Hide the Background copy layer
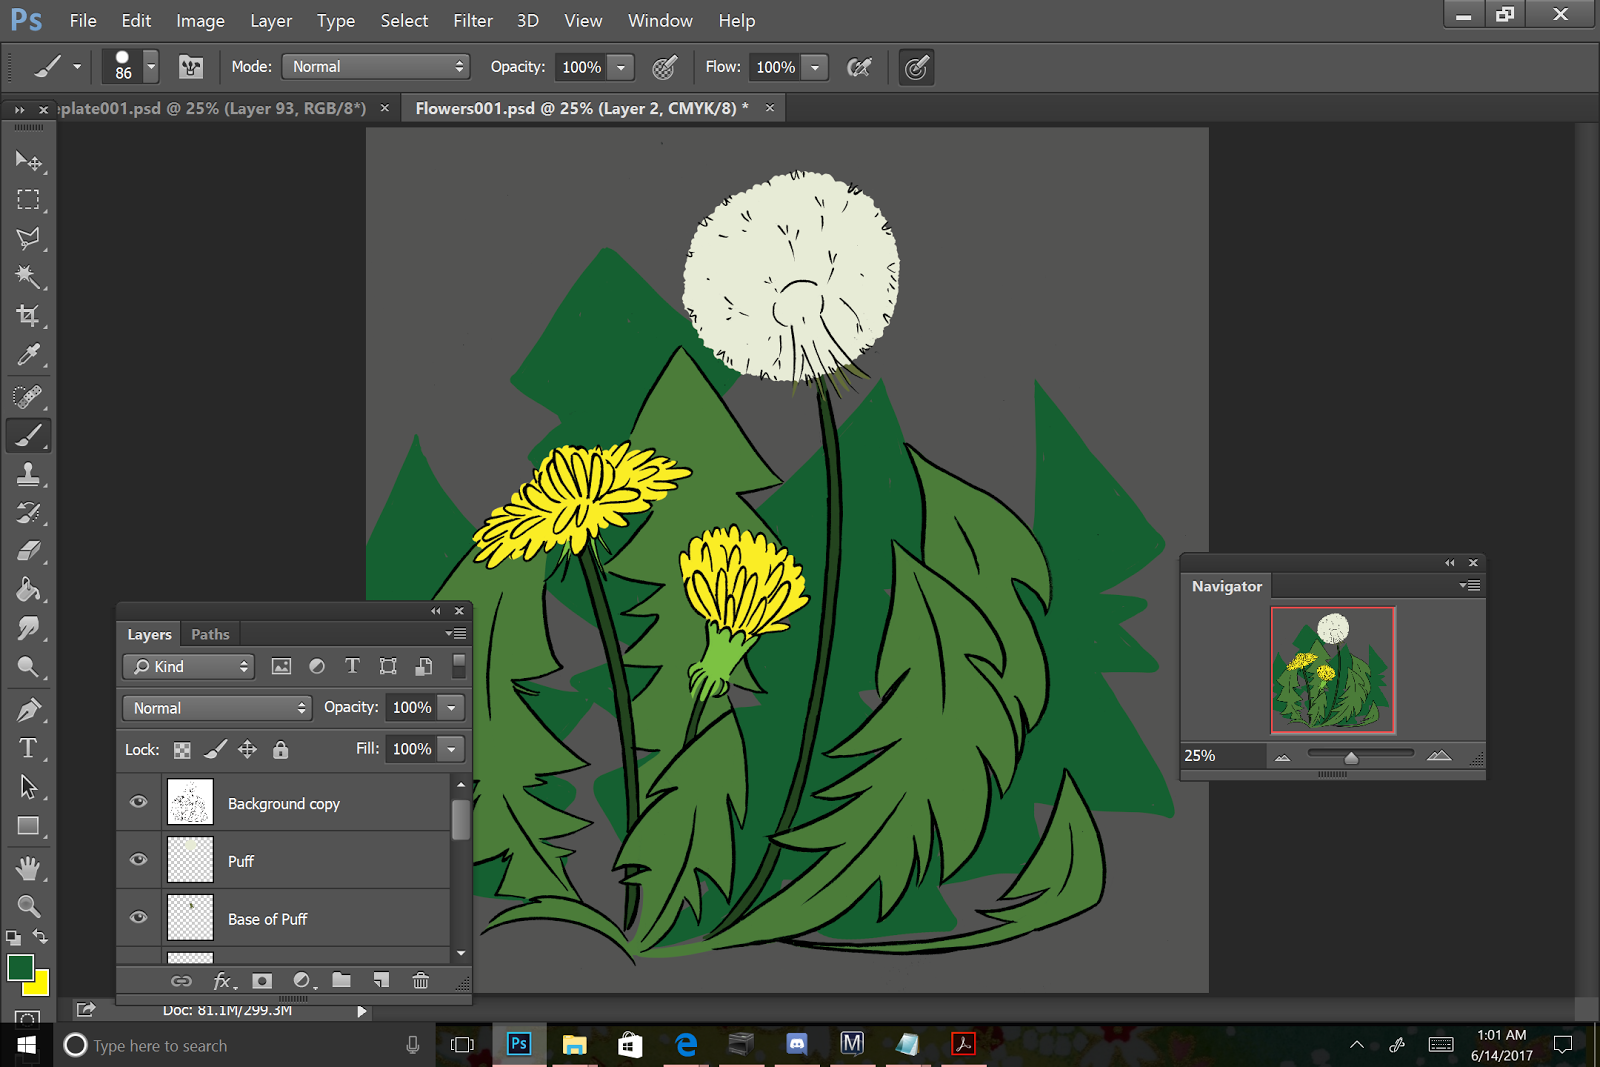1600x1067 pixels. [x=139, y=802]
